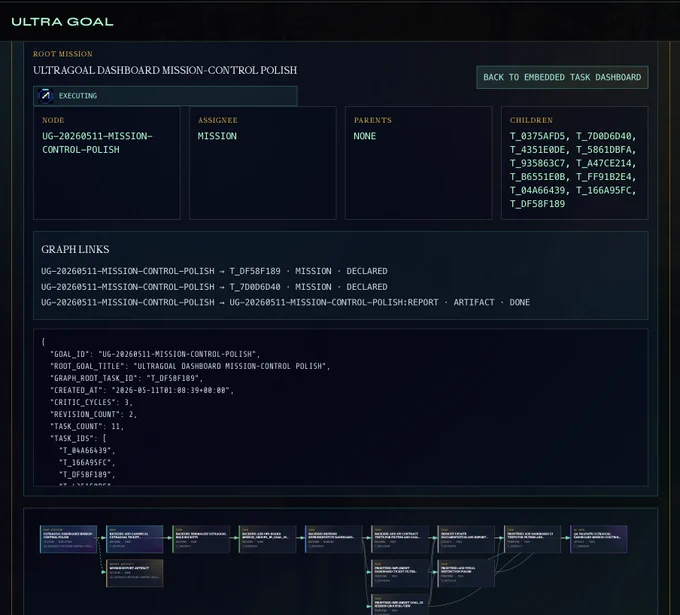
Task: Select the QA Validate Ultragoal Dashboard graph node
Action: [599, 539]
